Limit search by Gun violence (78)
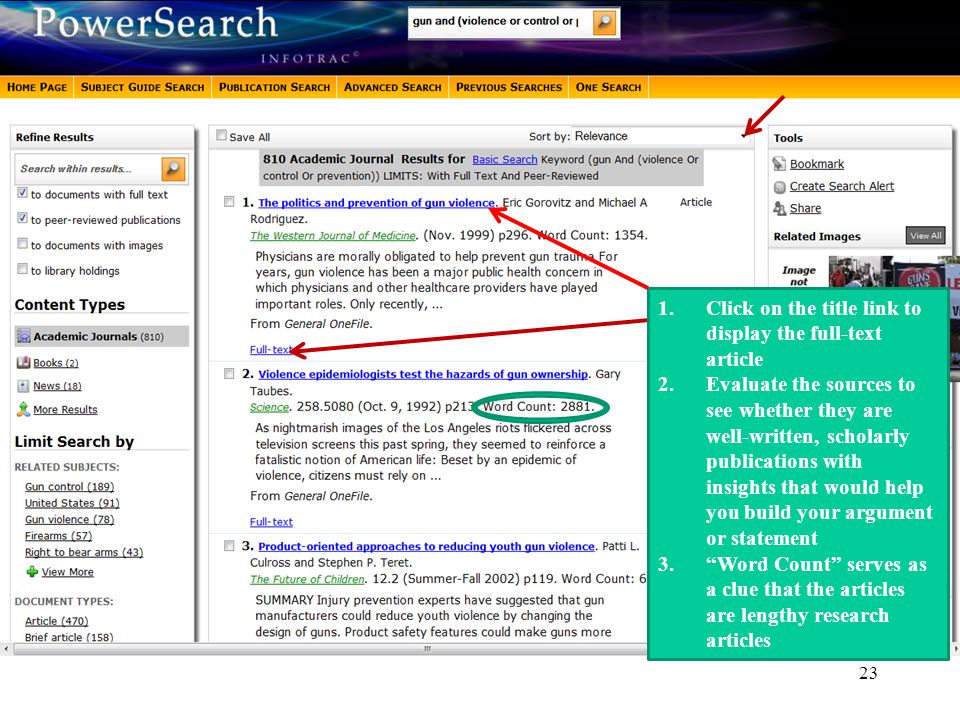The width and height of the screenshot is (960, 720). (69, 520)
